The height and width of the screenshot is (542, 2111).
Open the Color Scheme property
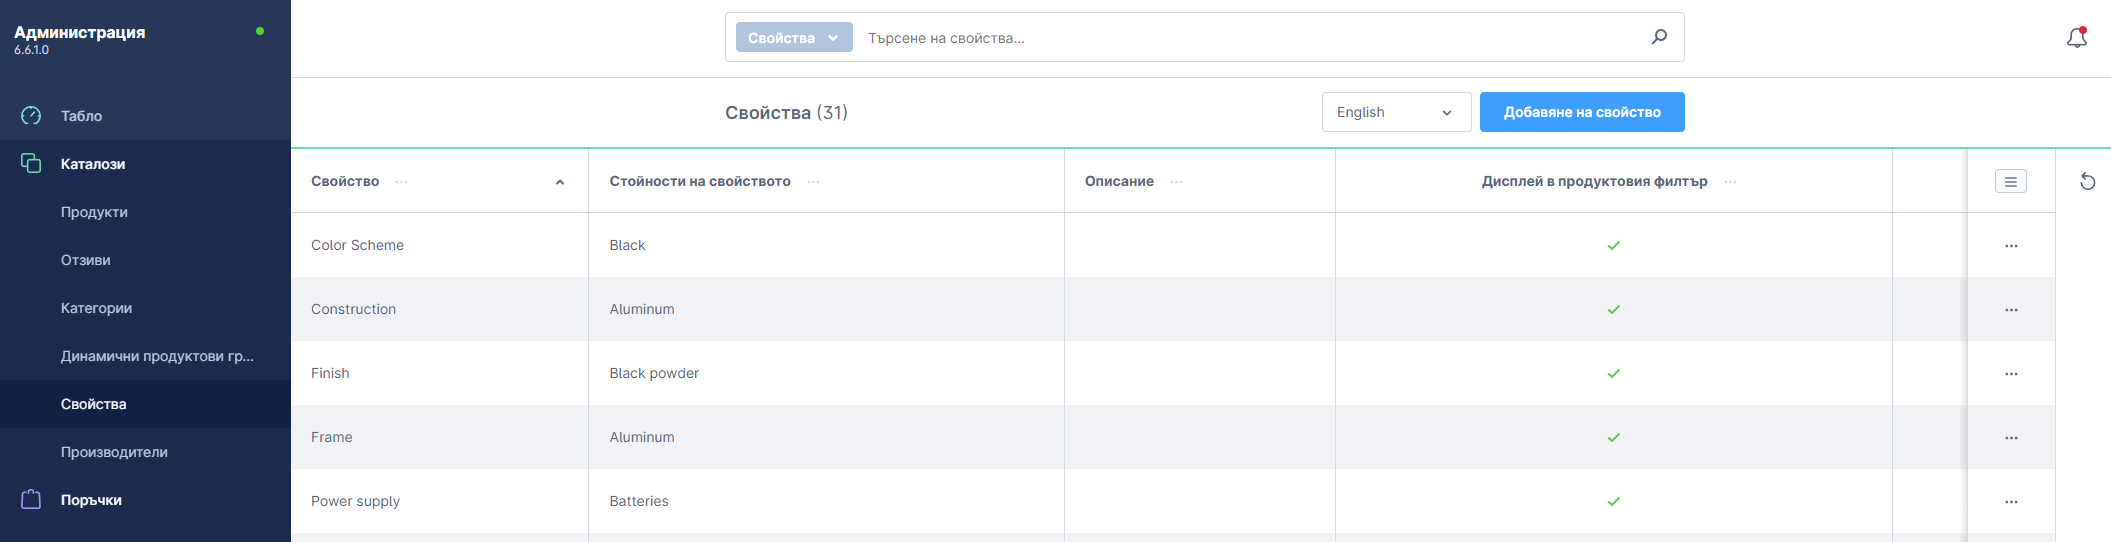[357, 245]
